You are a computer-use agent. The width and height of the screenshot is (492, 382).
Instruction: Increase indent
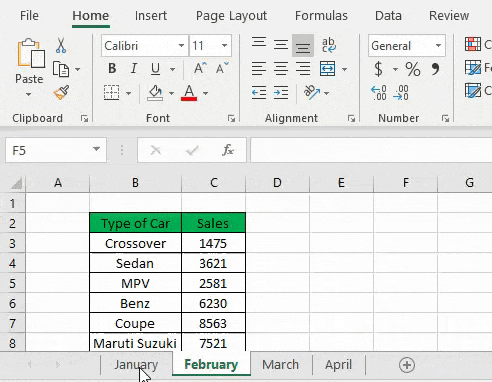click(x=281, y=93)
